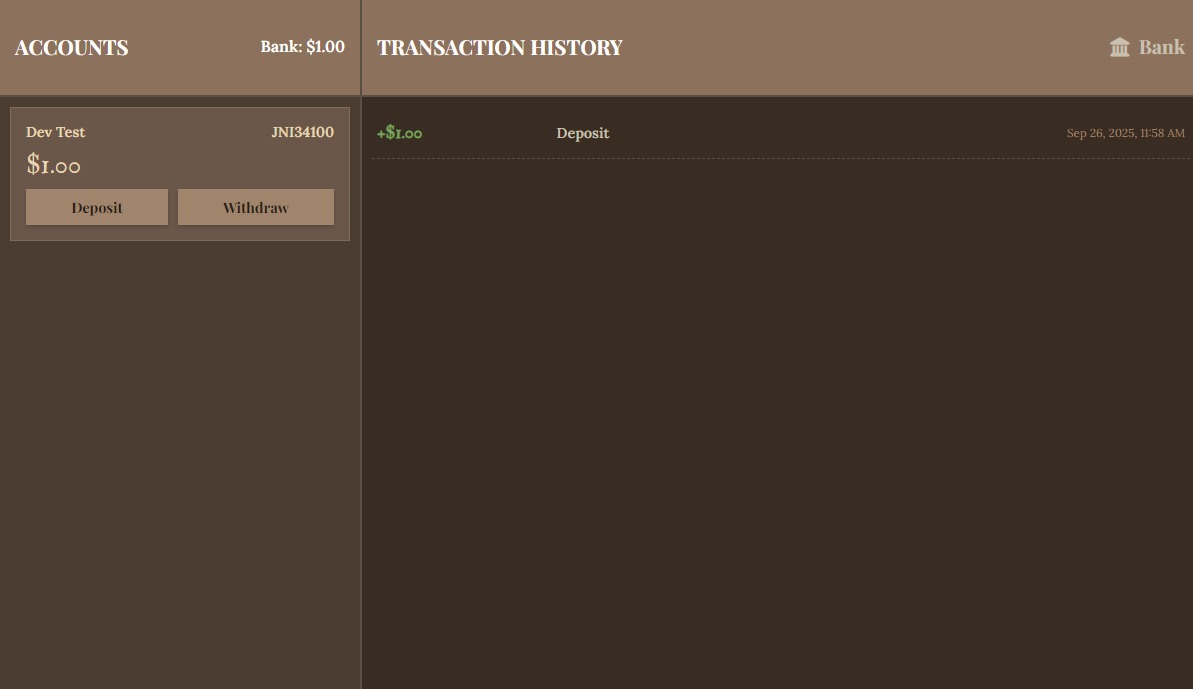Click the Bank: $1.00 total in header
Screen dimensions: 1193x689
click(x=302, y=47)
